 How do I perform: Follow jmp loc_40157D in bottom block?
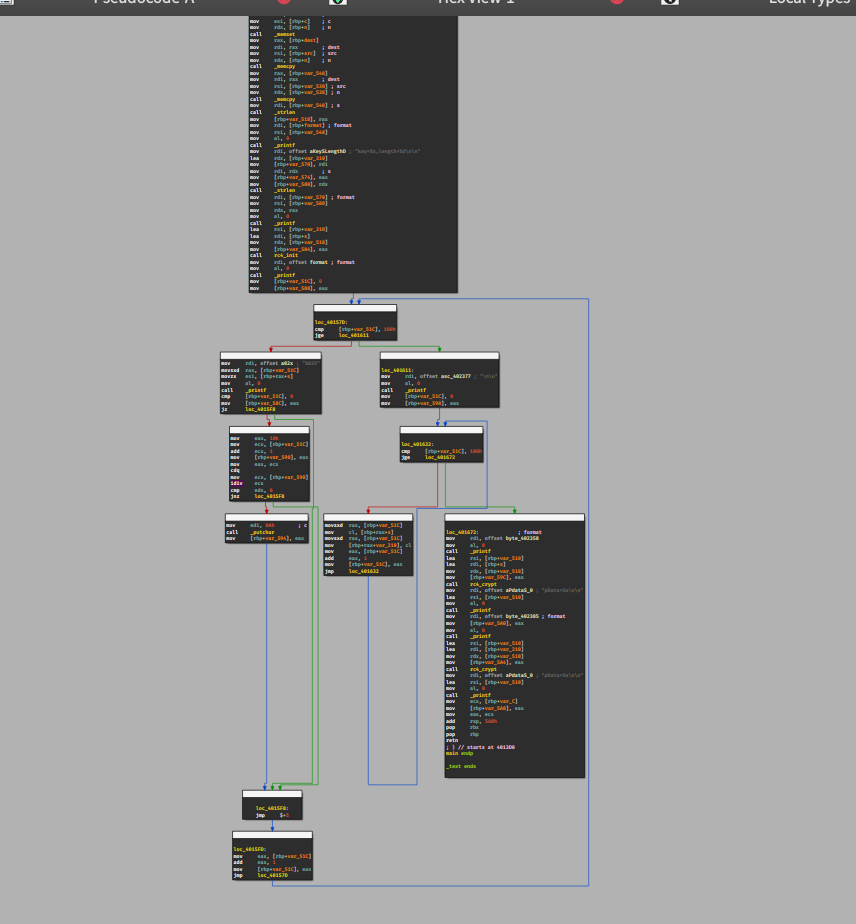271,875
